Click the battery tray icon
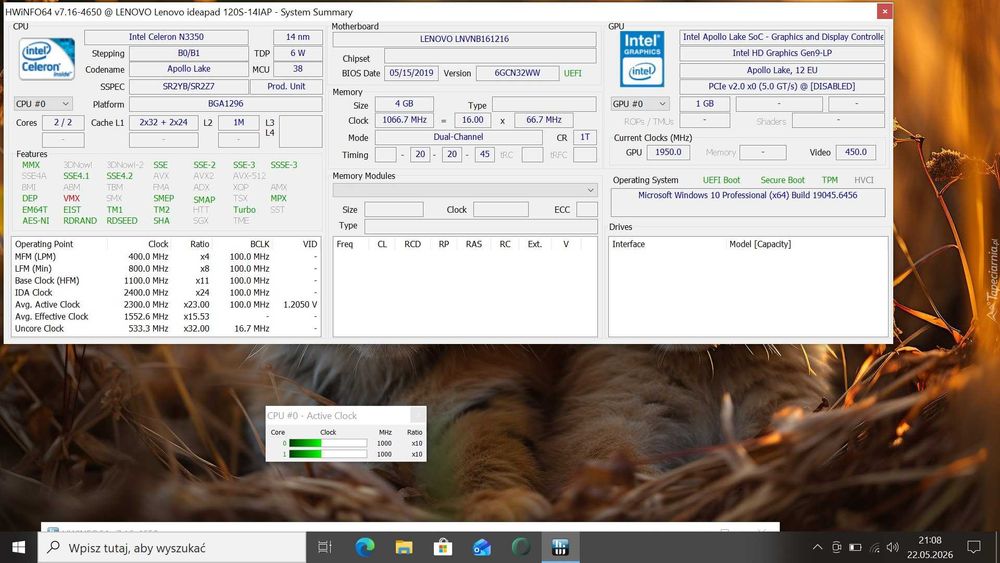The height and width of the screenshot is (563, 1000). coord(855,547)
